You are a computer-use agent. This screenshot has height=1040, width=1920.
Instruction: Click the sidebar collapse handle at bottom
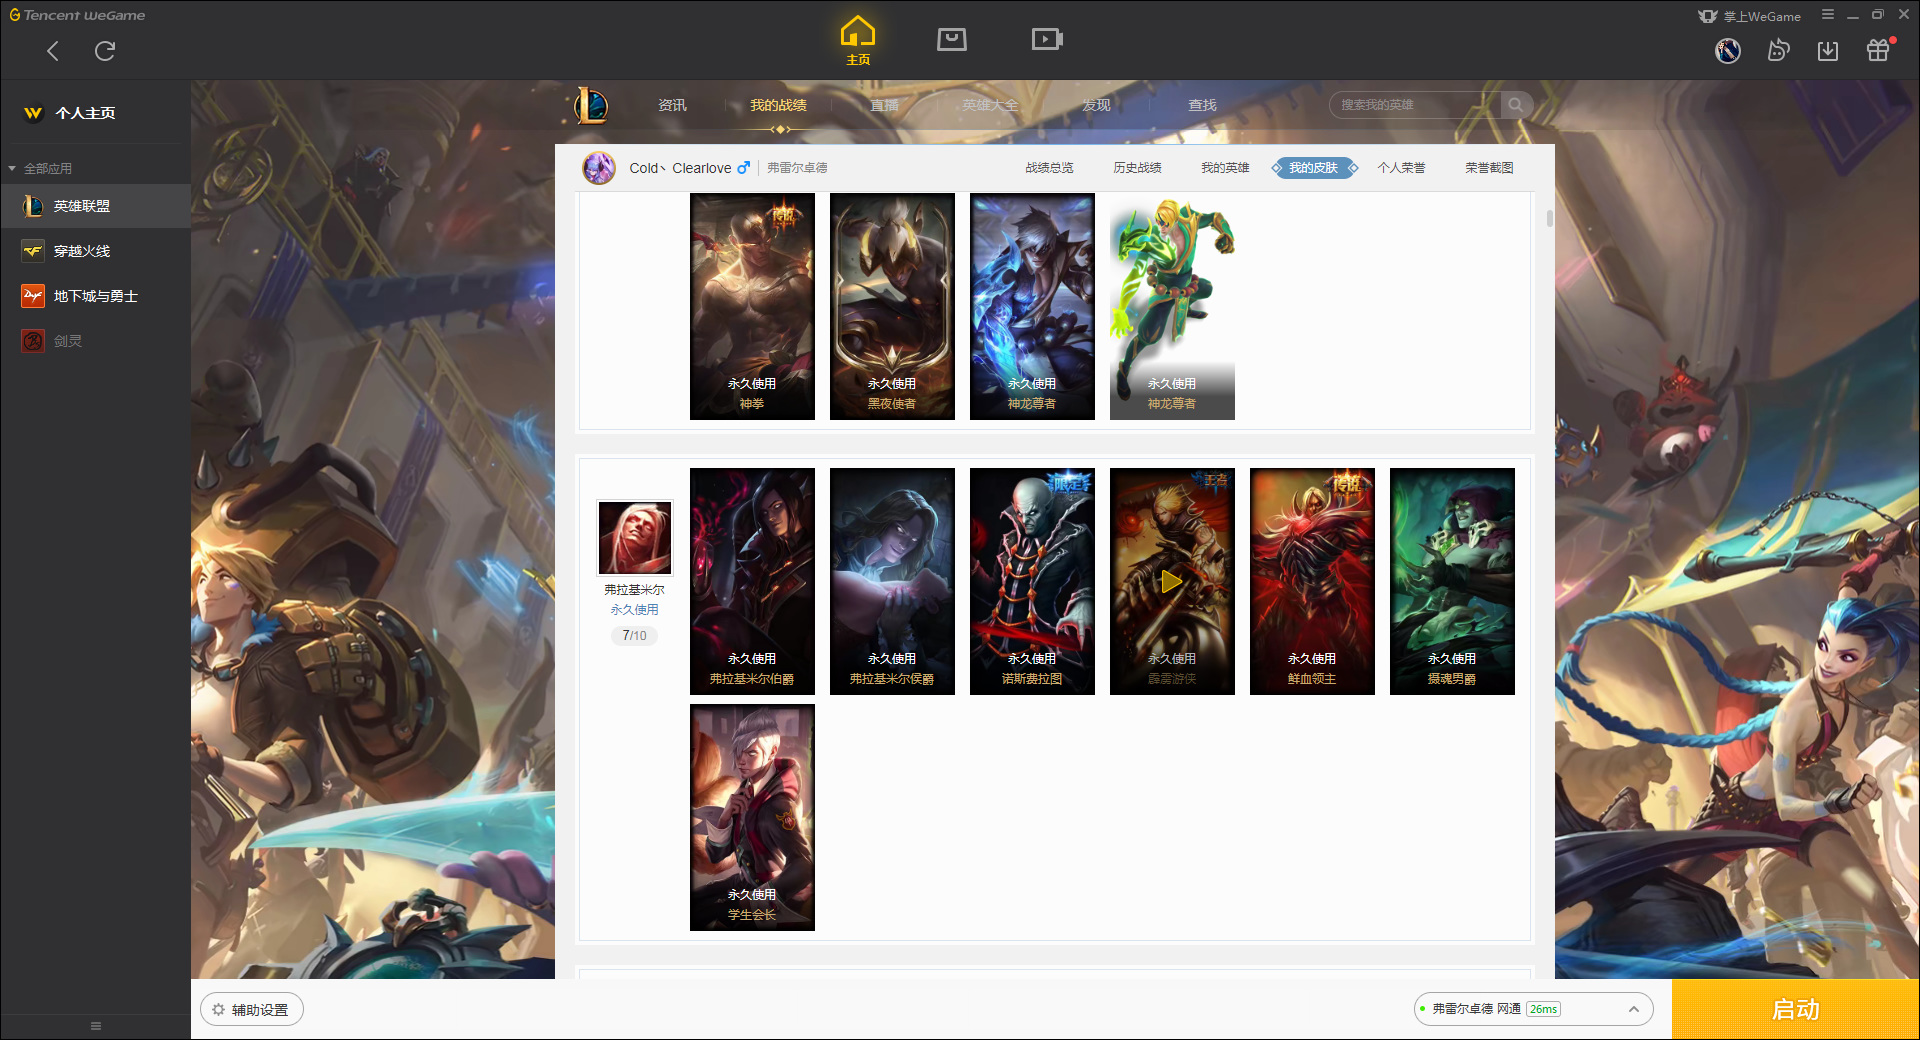[x=96, y=1026]
